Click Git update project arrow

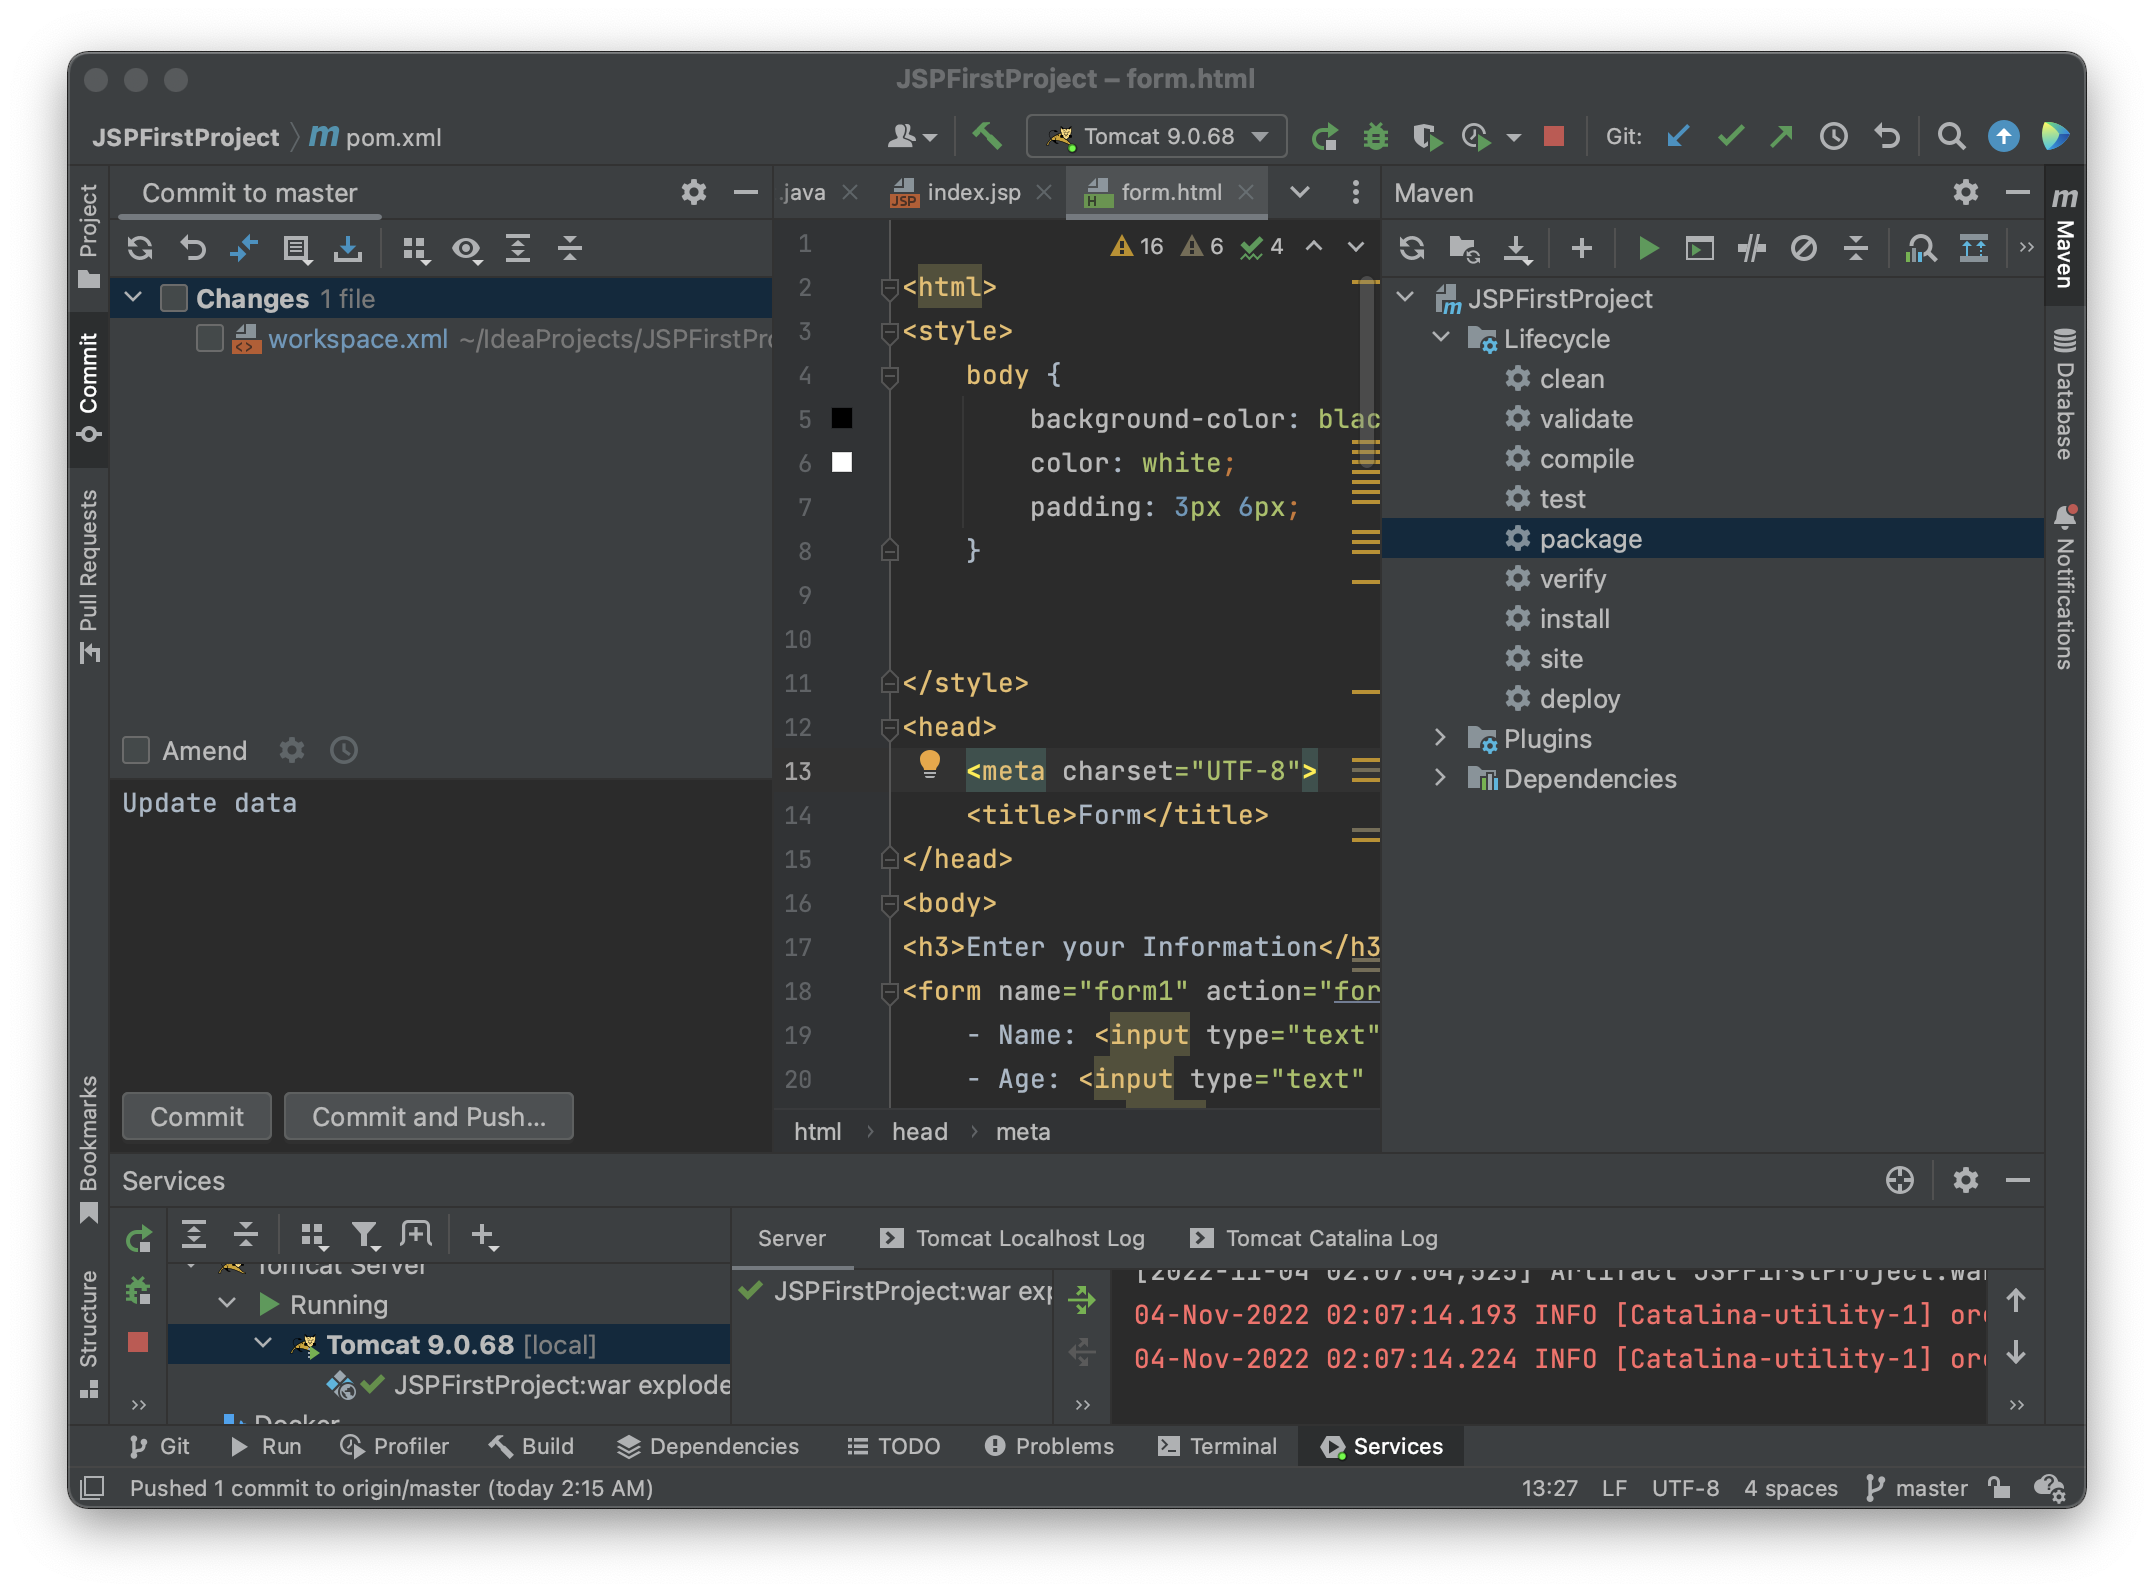click(x=1678, y=136)
